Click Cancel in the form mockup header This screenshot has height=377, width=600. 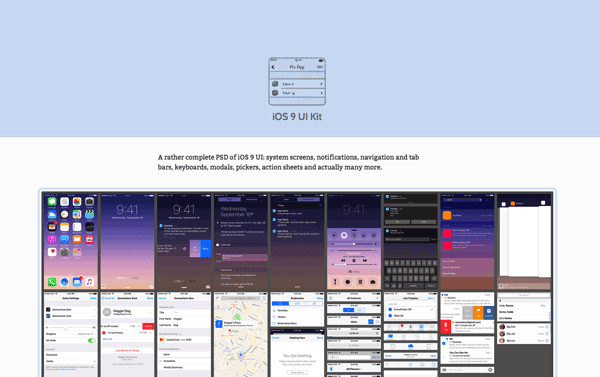click(x=162, y=298)
